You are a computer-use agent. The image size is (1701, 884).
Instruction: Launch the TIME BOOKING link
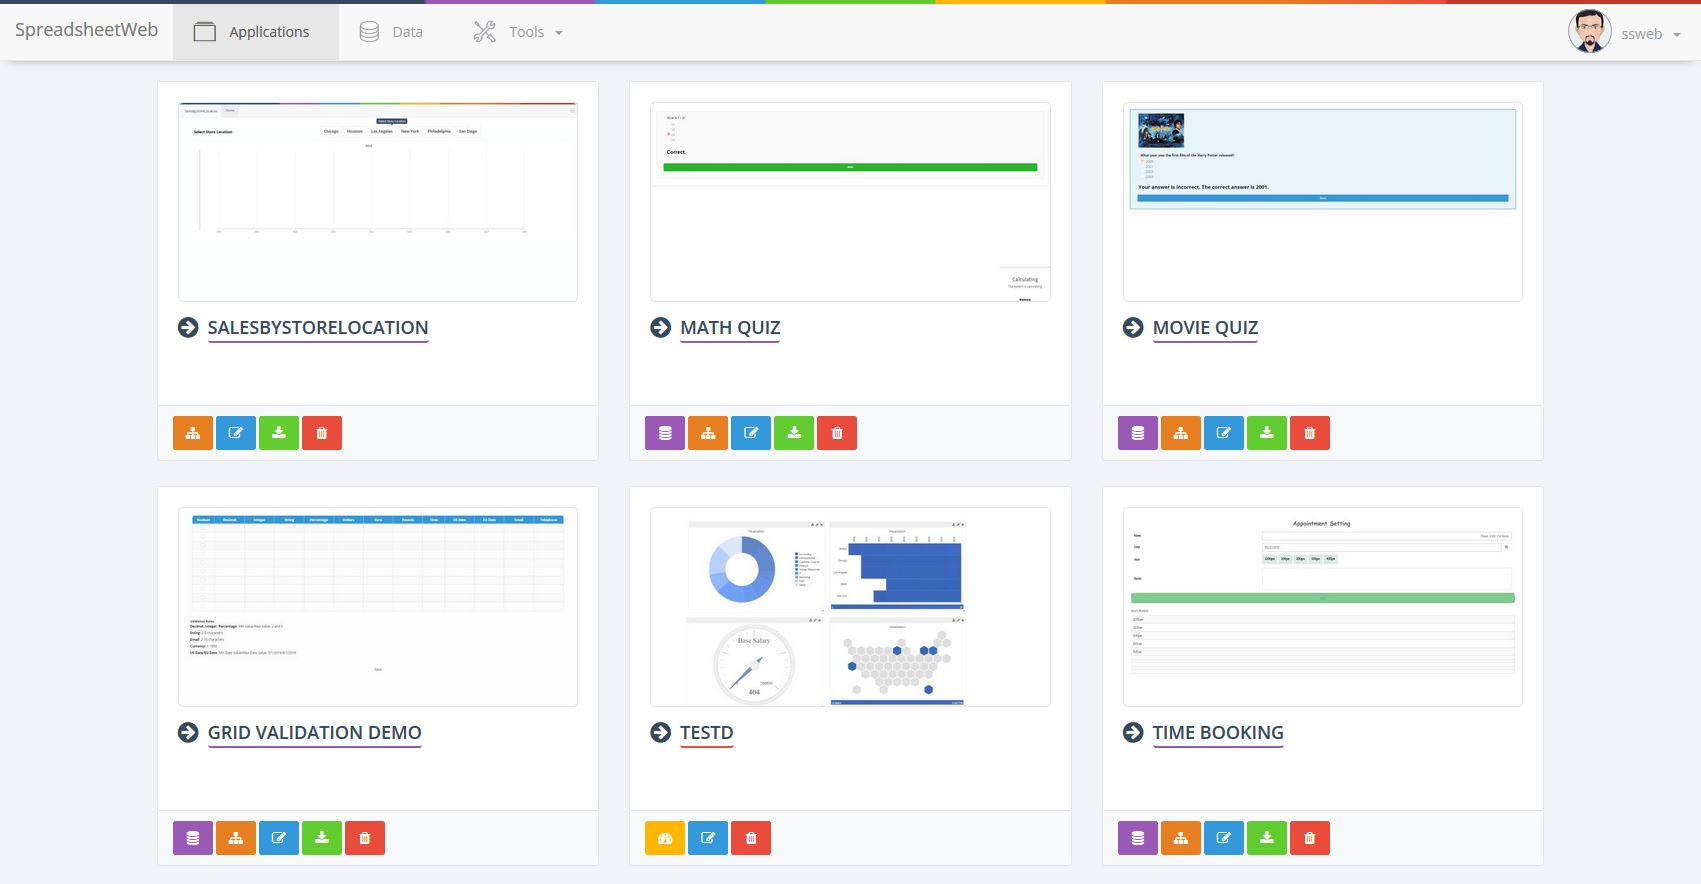tap(1218, 733)
